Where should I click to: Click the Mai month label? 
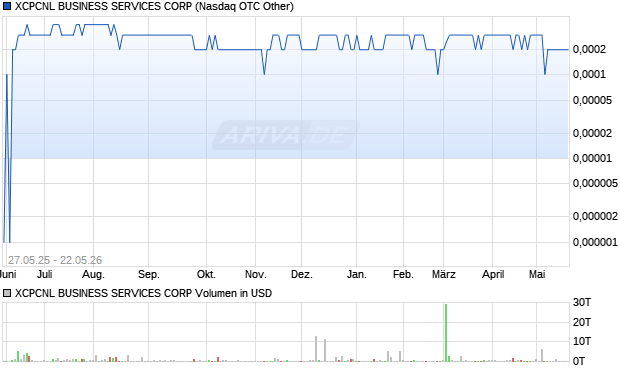(x=537, y=274)
